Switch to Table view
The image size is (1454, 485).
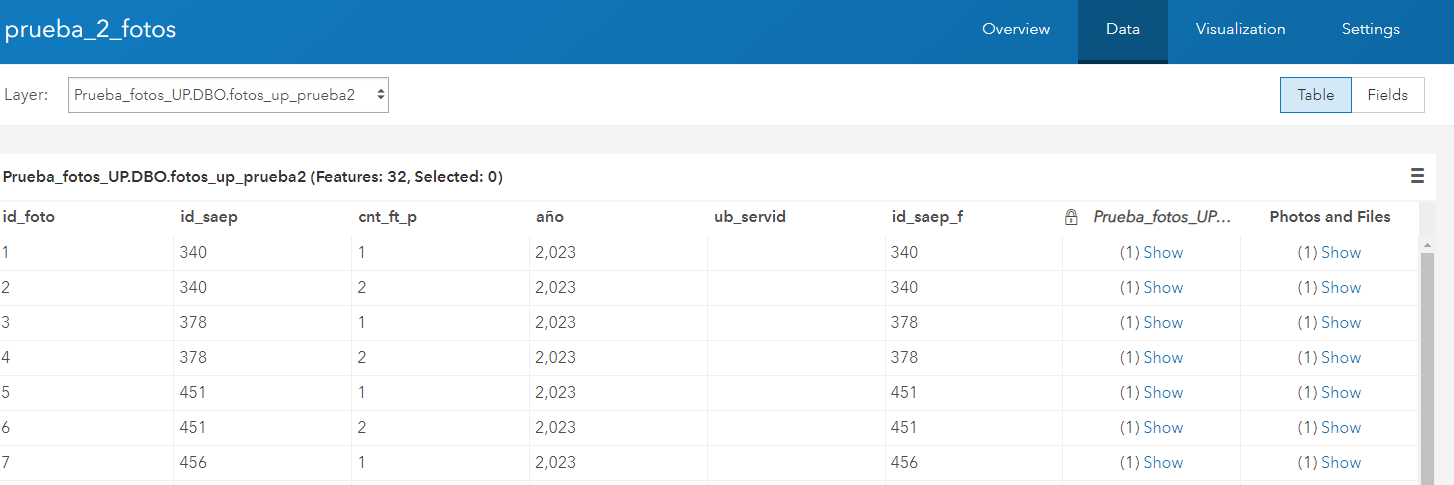1315,95
